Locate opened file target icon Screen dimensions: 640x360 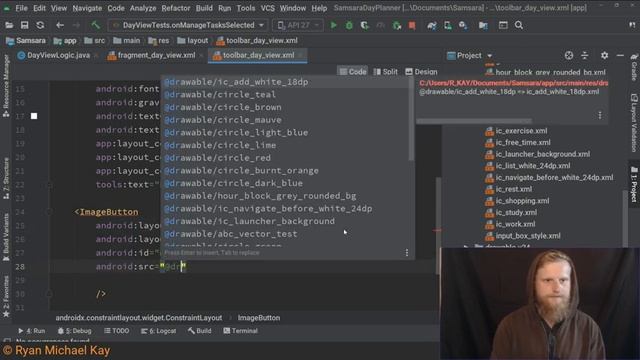[x=569, y=56]
